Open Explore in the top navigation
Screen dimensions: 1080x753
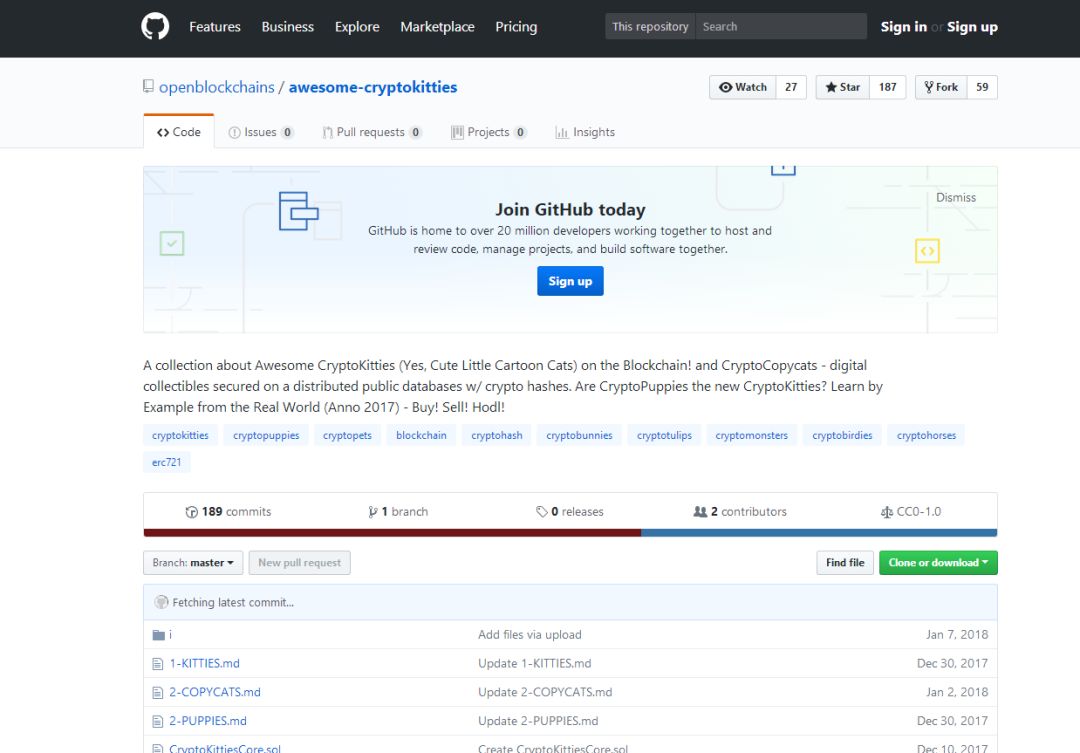pos(357,27)
